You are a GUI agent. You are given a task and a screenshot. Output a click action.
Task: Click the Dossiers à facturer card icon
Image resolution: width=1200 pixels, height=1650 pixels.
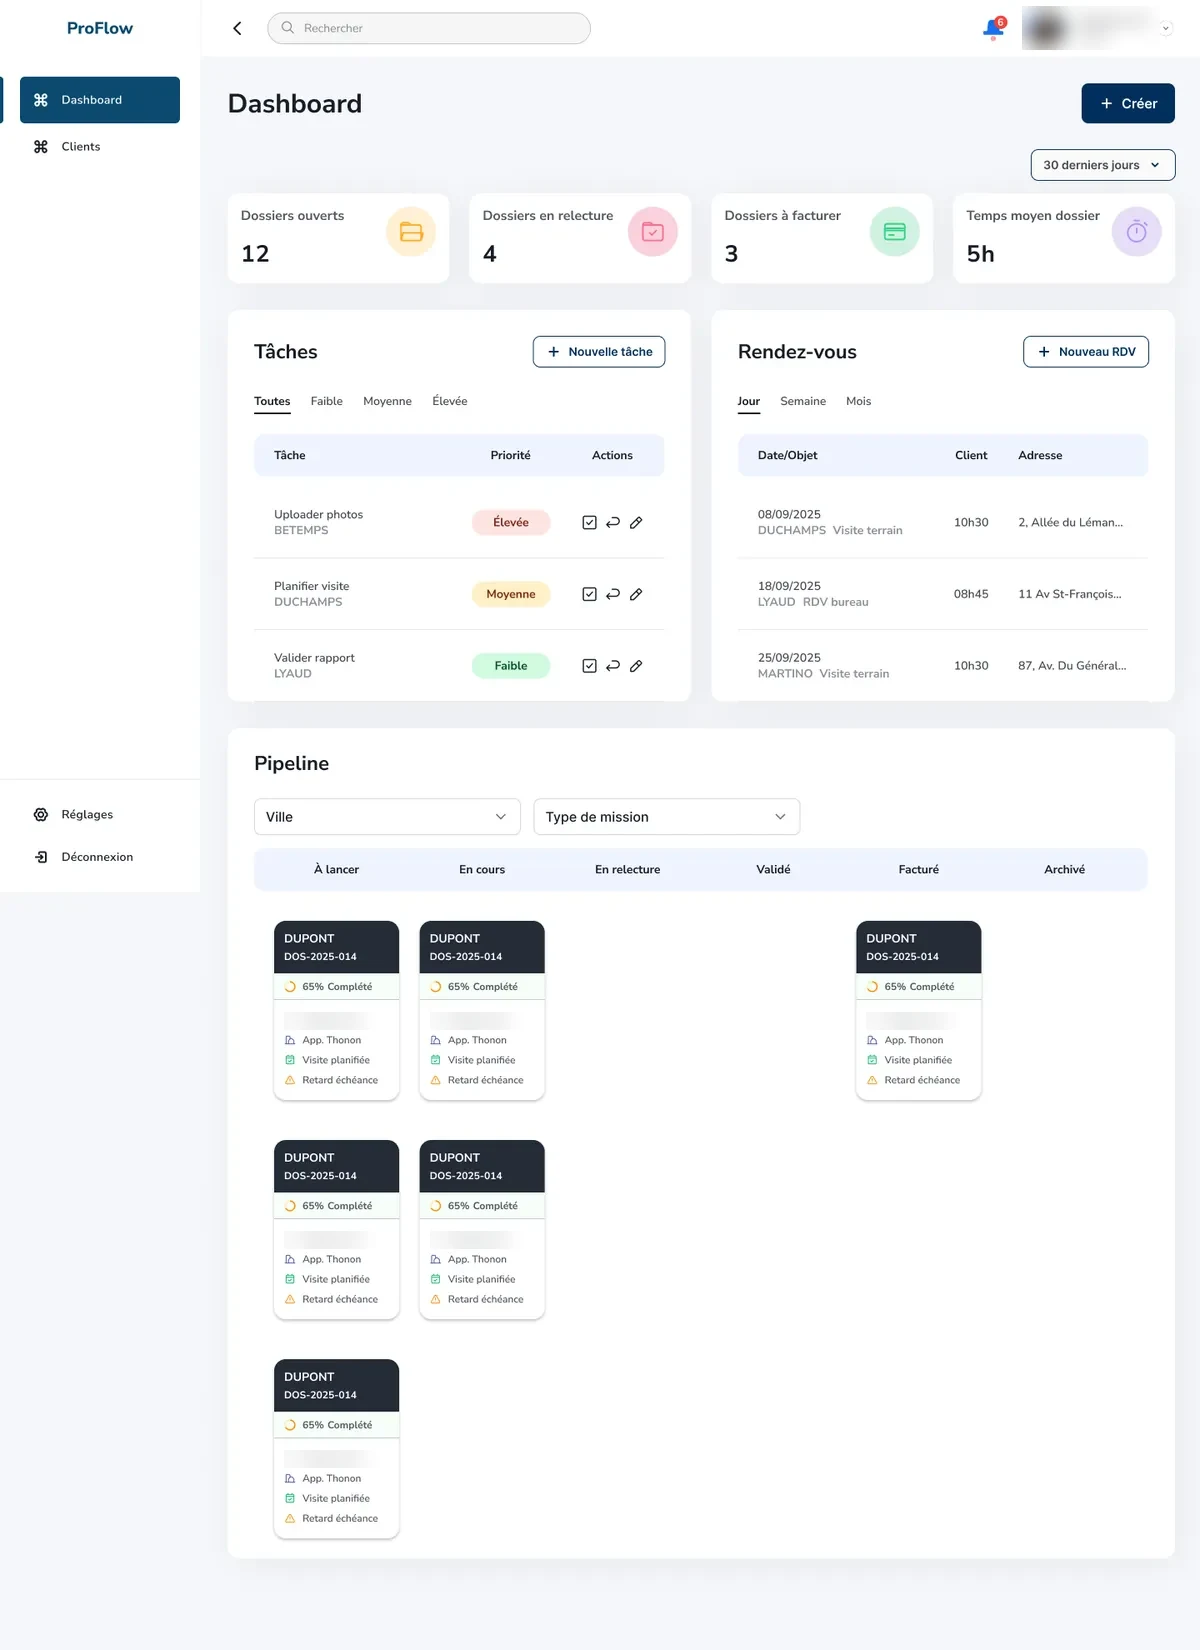[895, 232]
